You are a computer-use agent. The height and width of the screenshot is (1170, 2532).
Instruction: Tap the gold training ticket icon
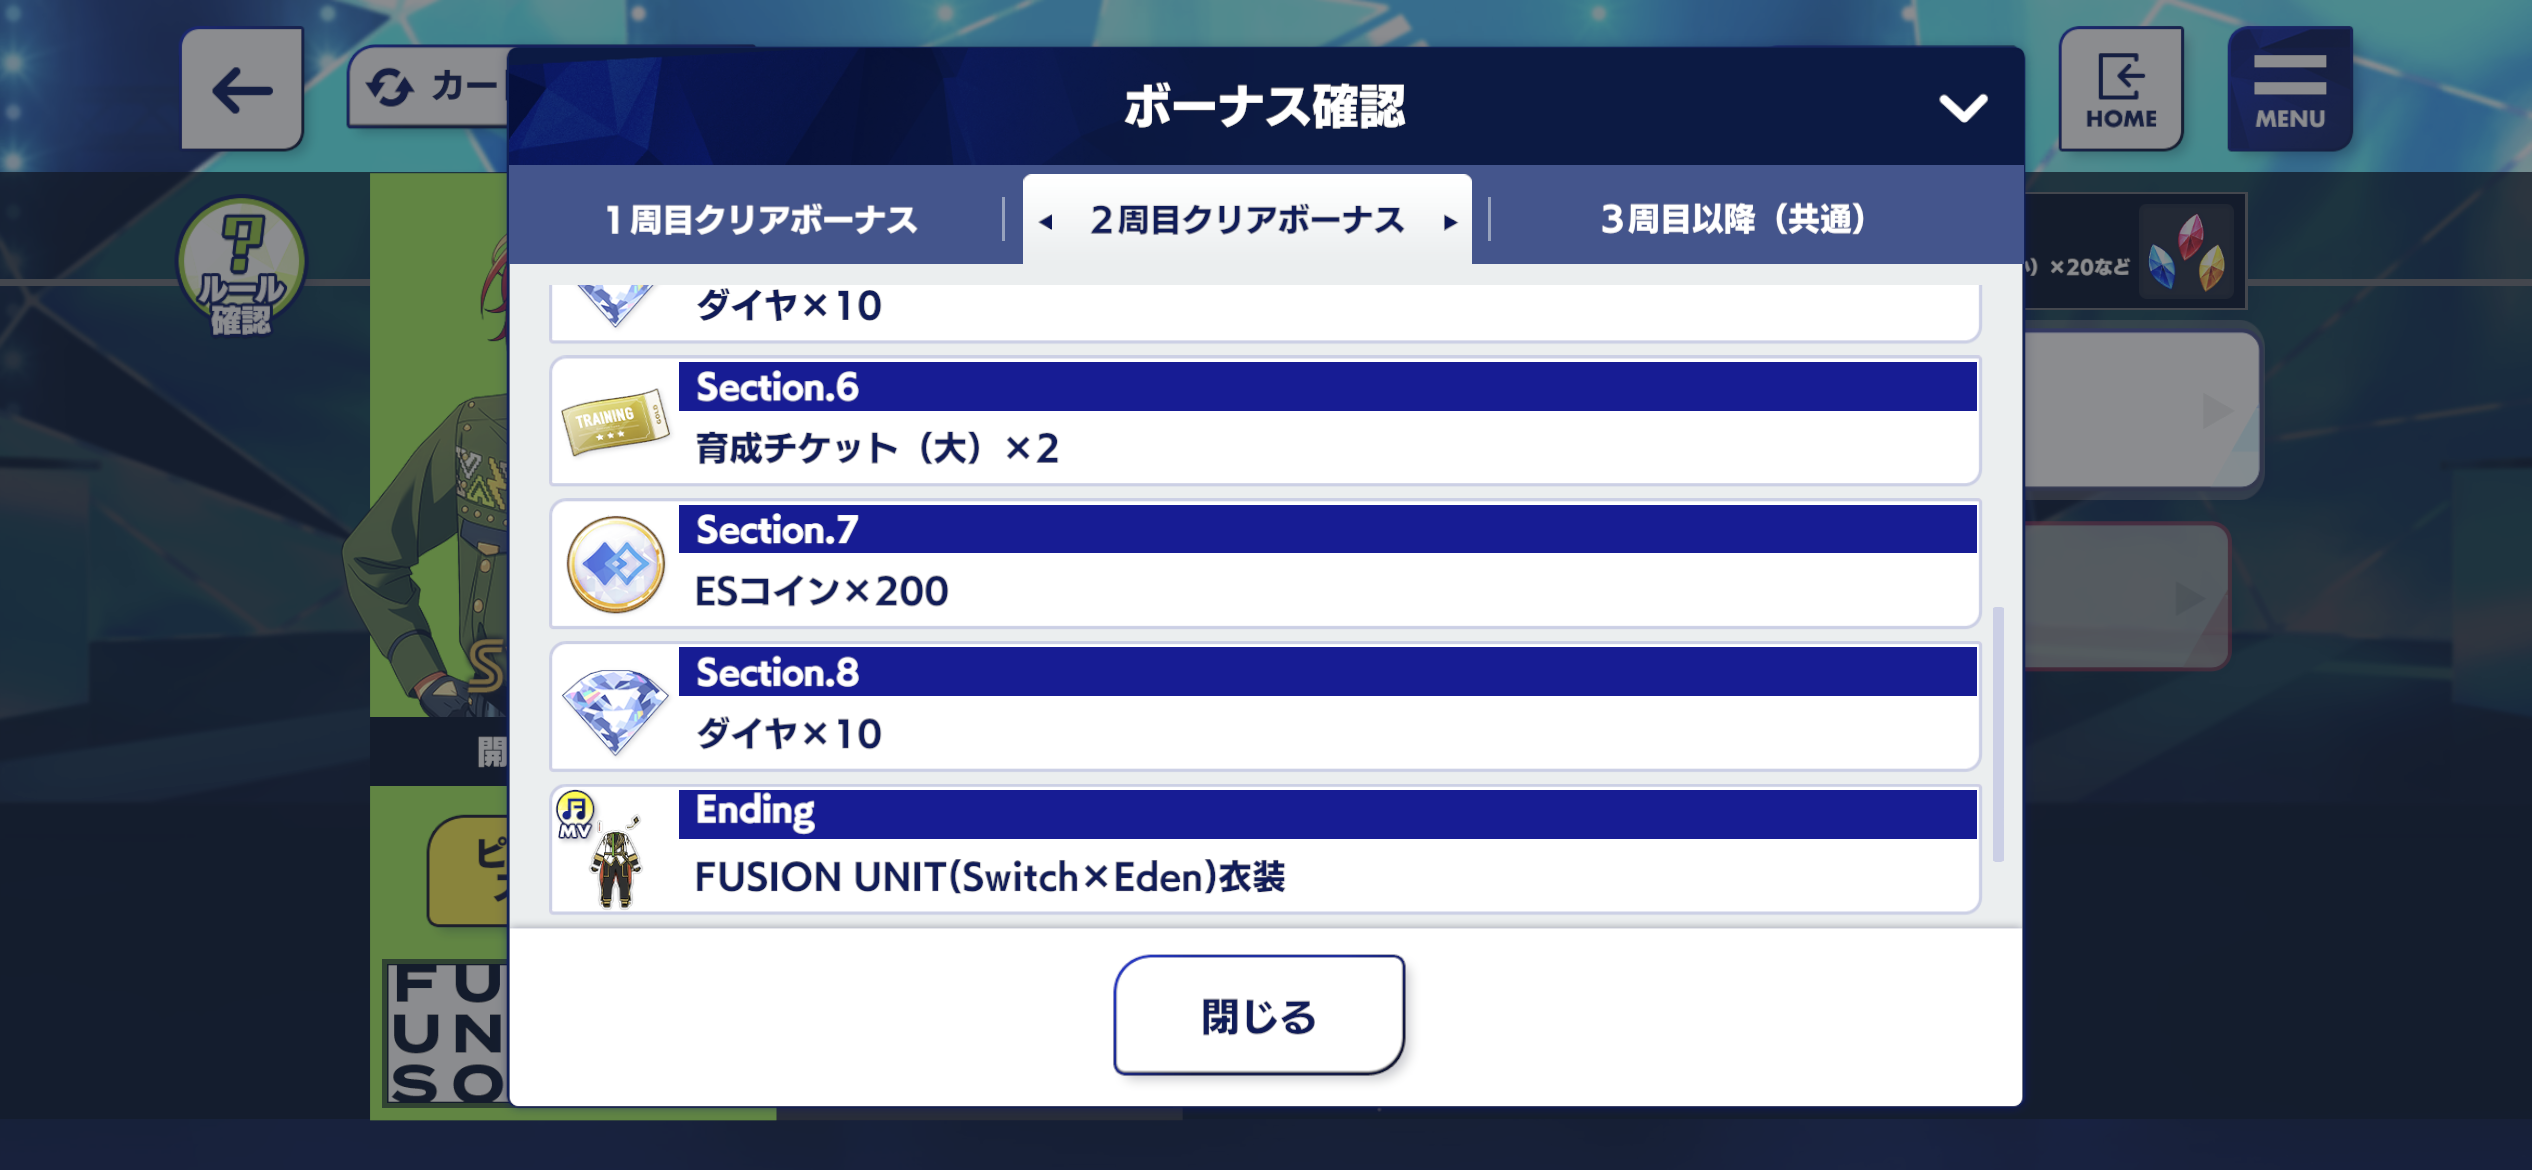(x=615, y=422)
